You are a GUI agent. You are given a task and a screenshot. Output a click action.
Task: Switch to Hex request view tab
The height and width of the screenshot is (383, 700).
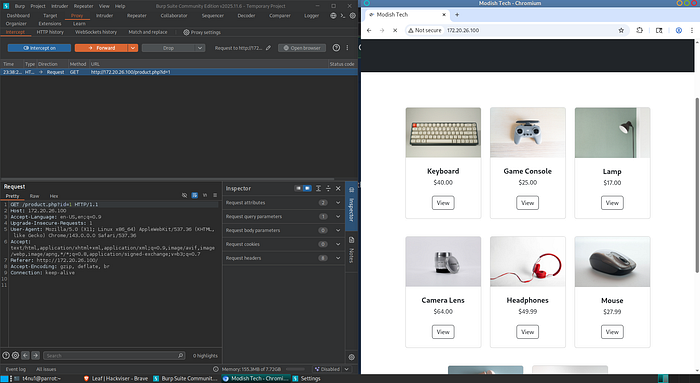click(x=54, y=196)
